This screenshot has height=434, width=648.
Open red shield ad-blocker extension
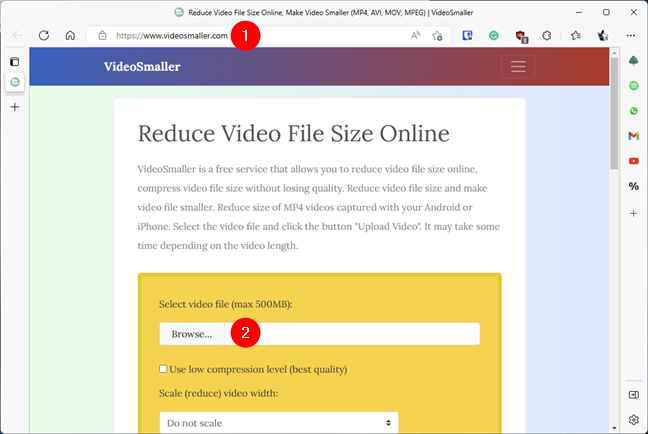(x=521, y=36)
